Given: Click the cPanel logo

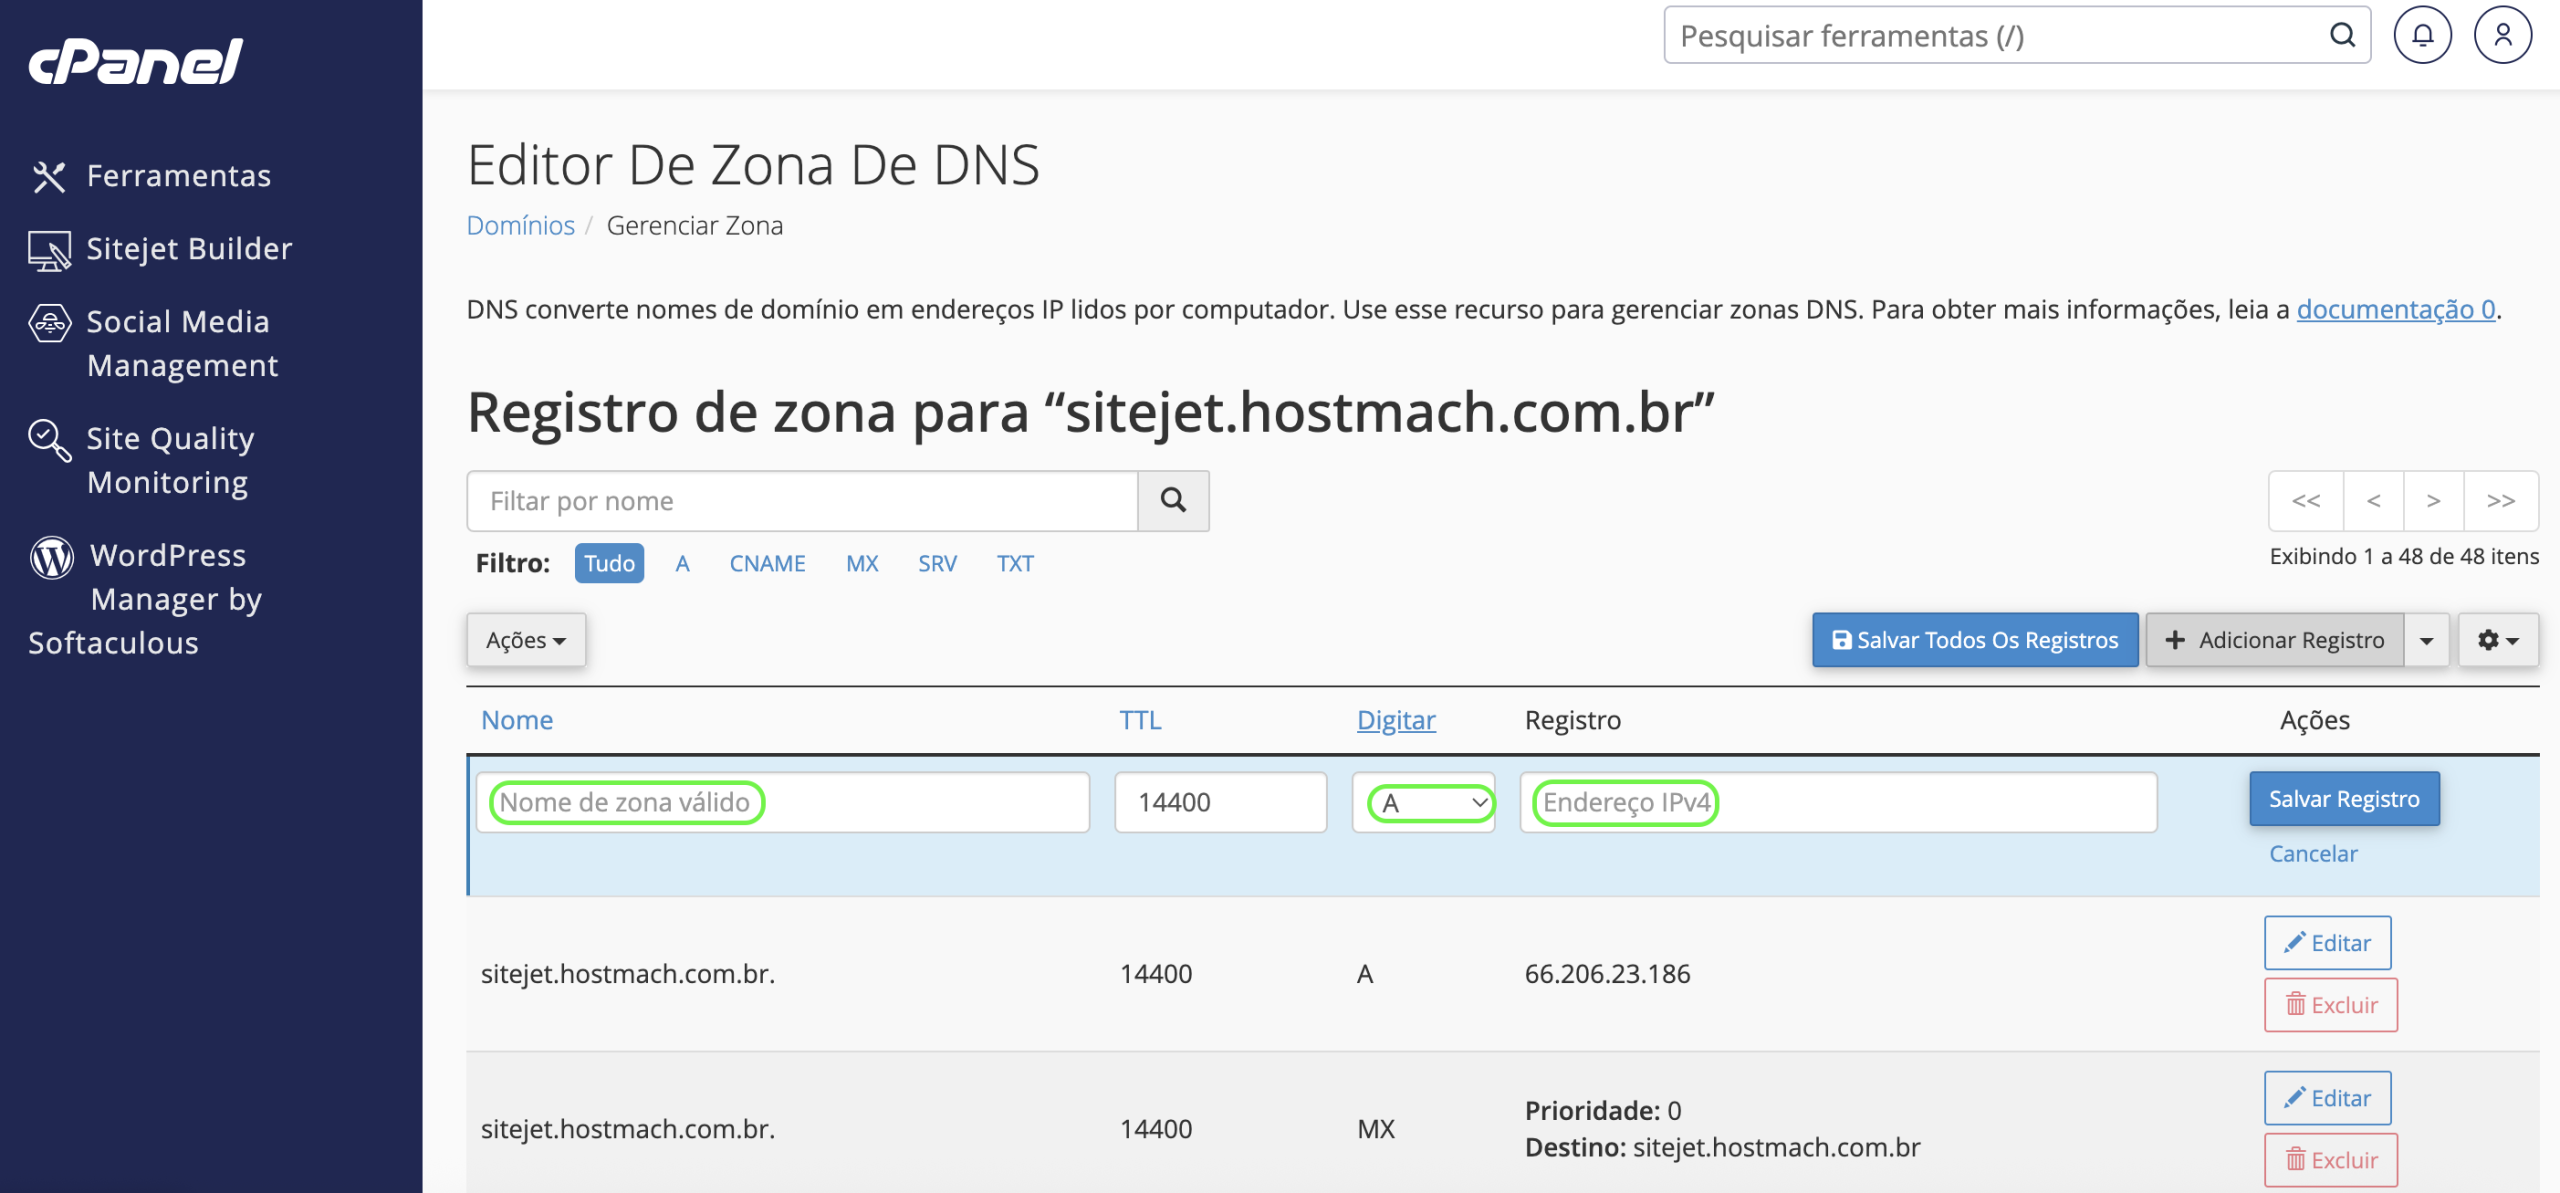Looking at the screenshot, I should (x=135, y=62).
